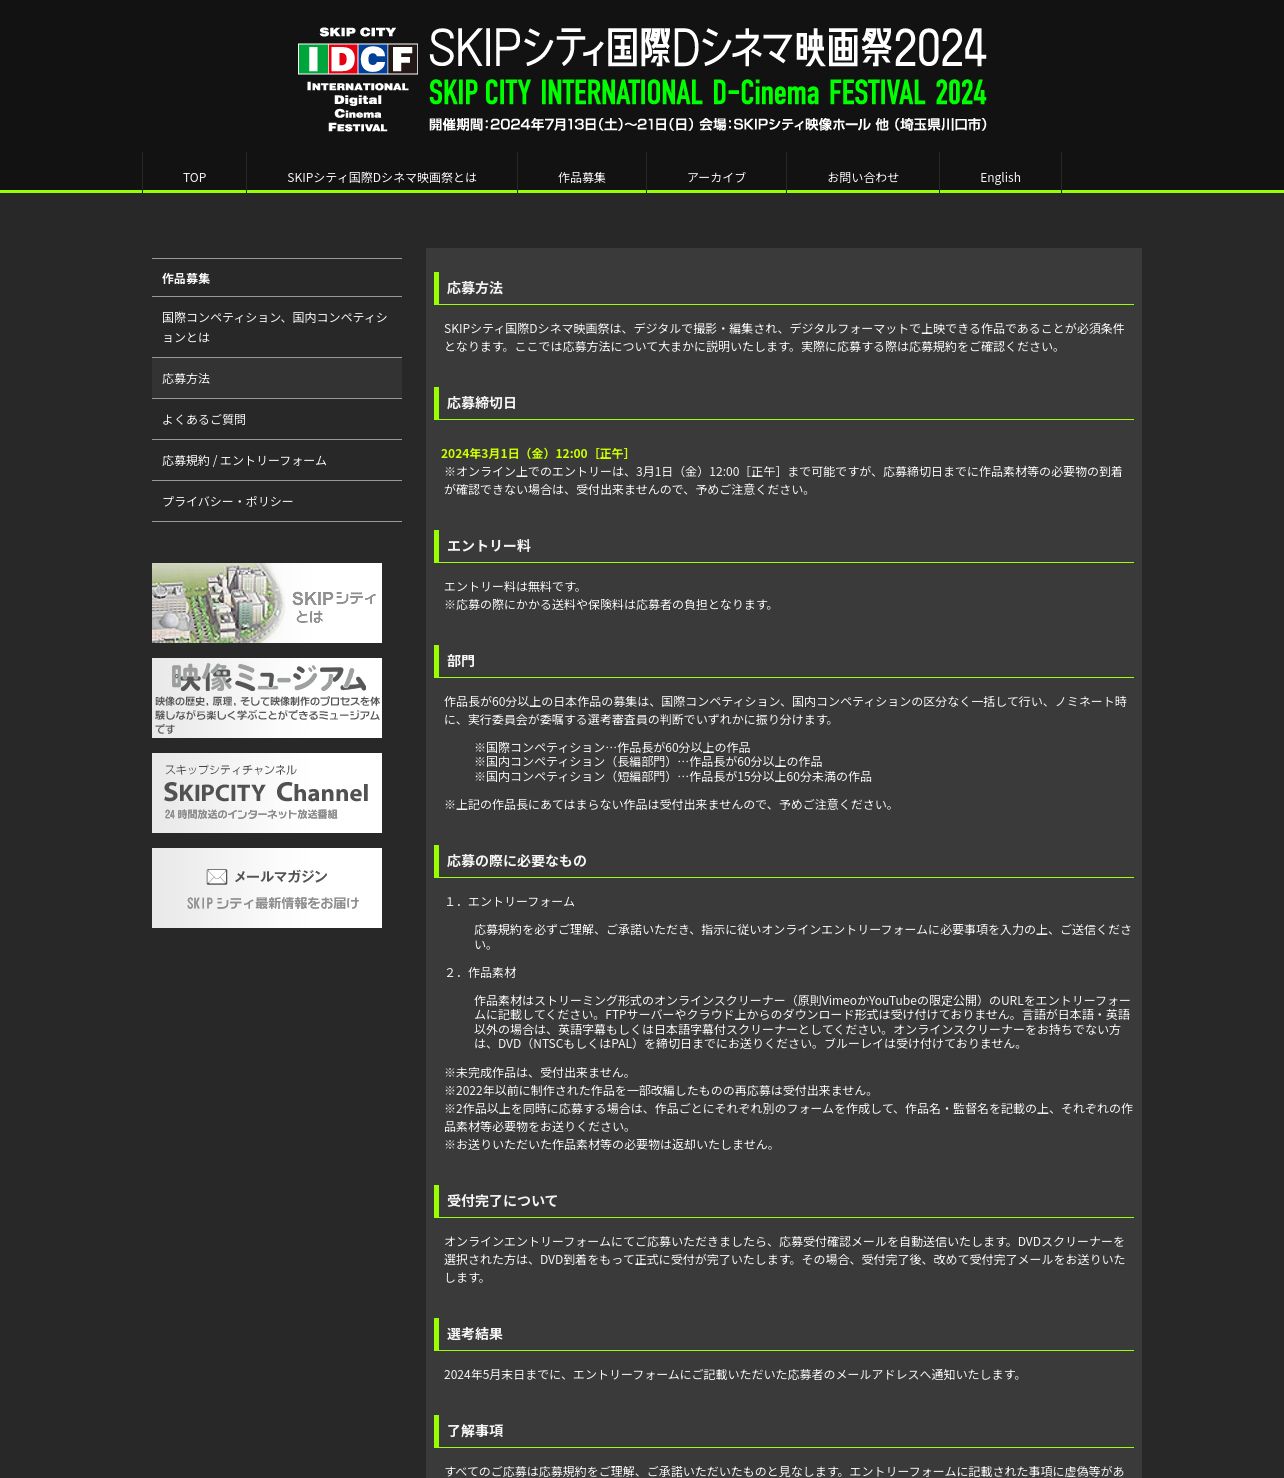Screen dimensions: 1284x1478
Task: Open the SKIPCITY Channel banner
Action: pyautogui.click(x=267, y=793)
